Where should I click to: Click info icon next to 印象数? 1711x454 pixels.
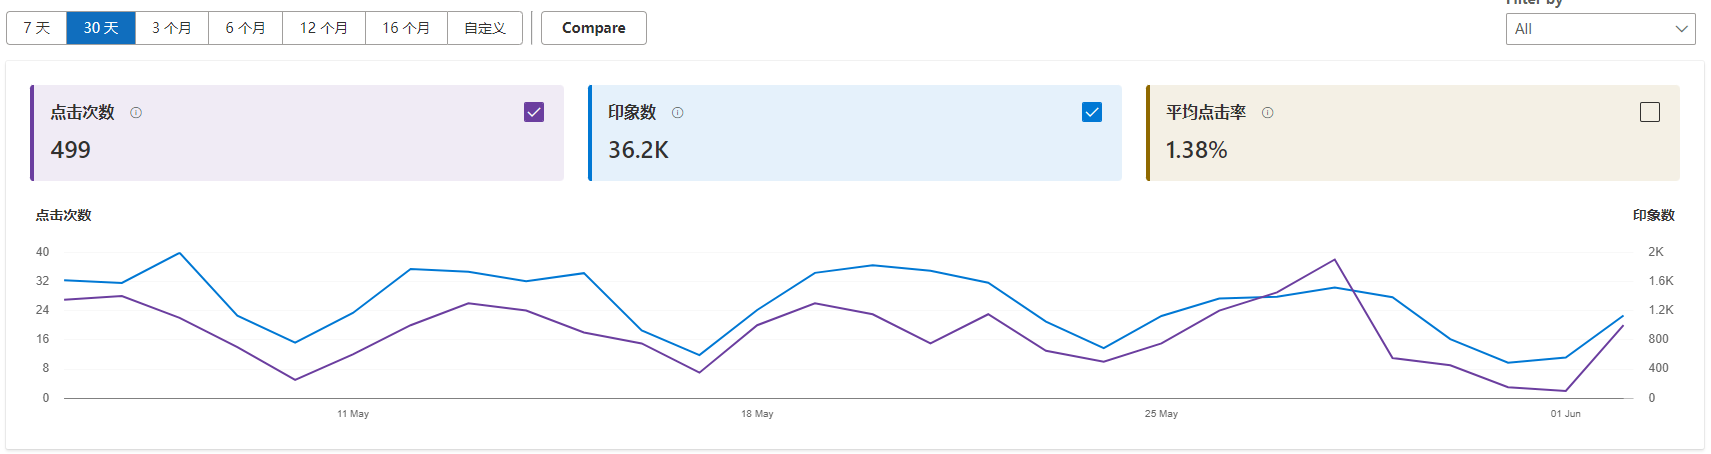click(678, 113)
